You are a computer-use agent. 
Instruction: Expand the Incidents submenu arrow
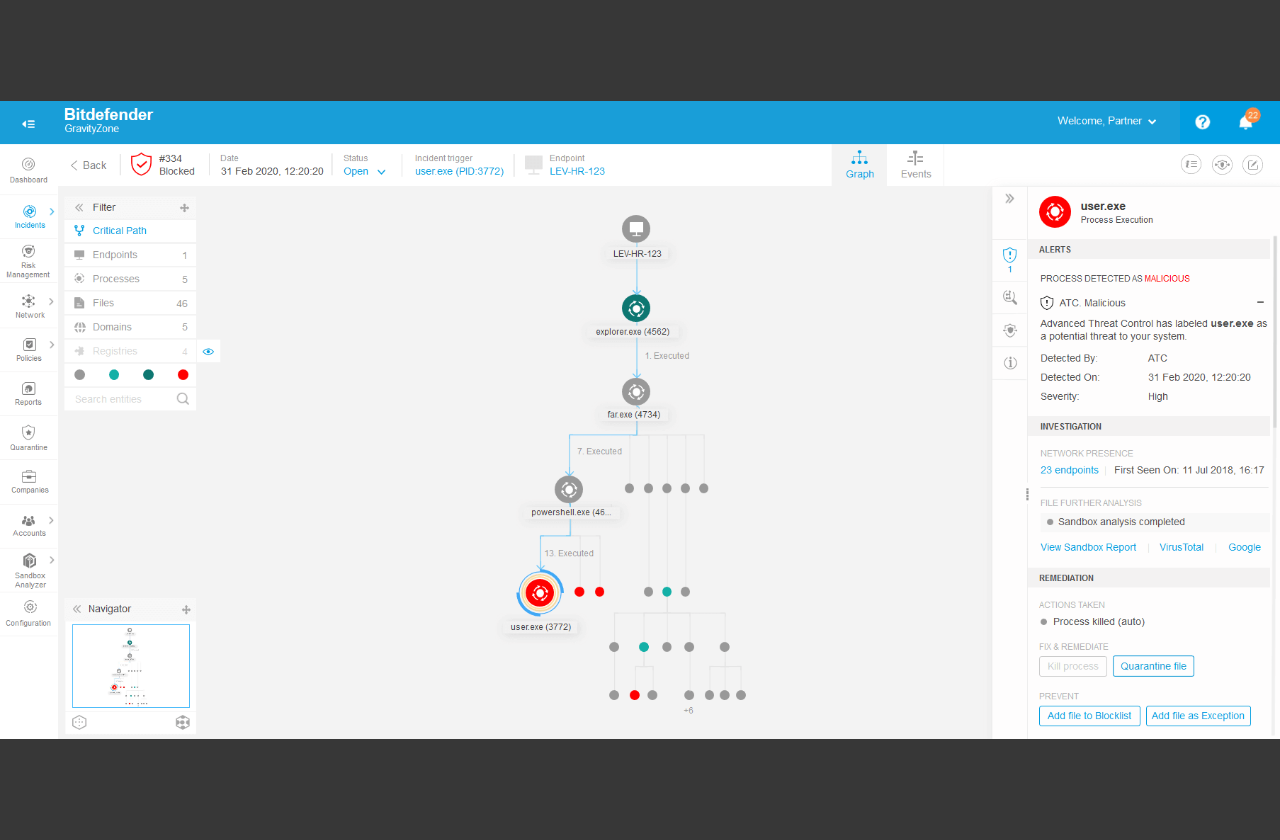pos(52,212)
